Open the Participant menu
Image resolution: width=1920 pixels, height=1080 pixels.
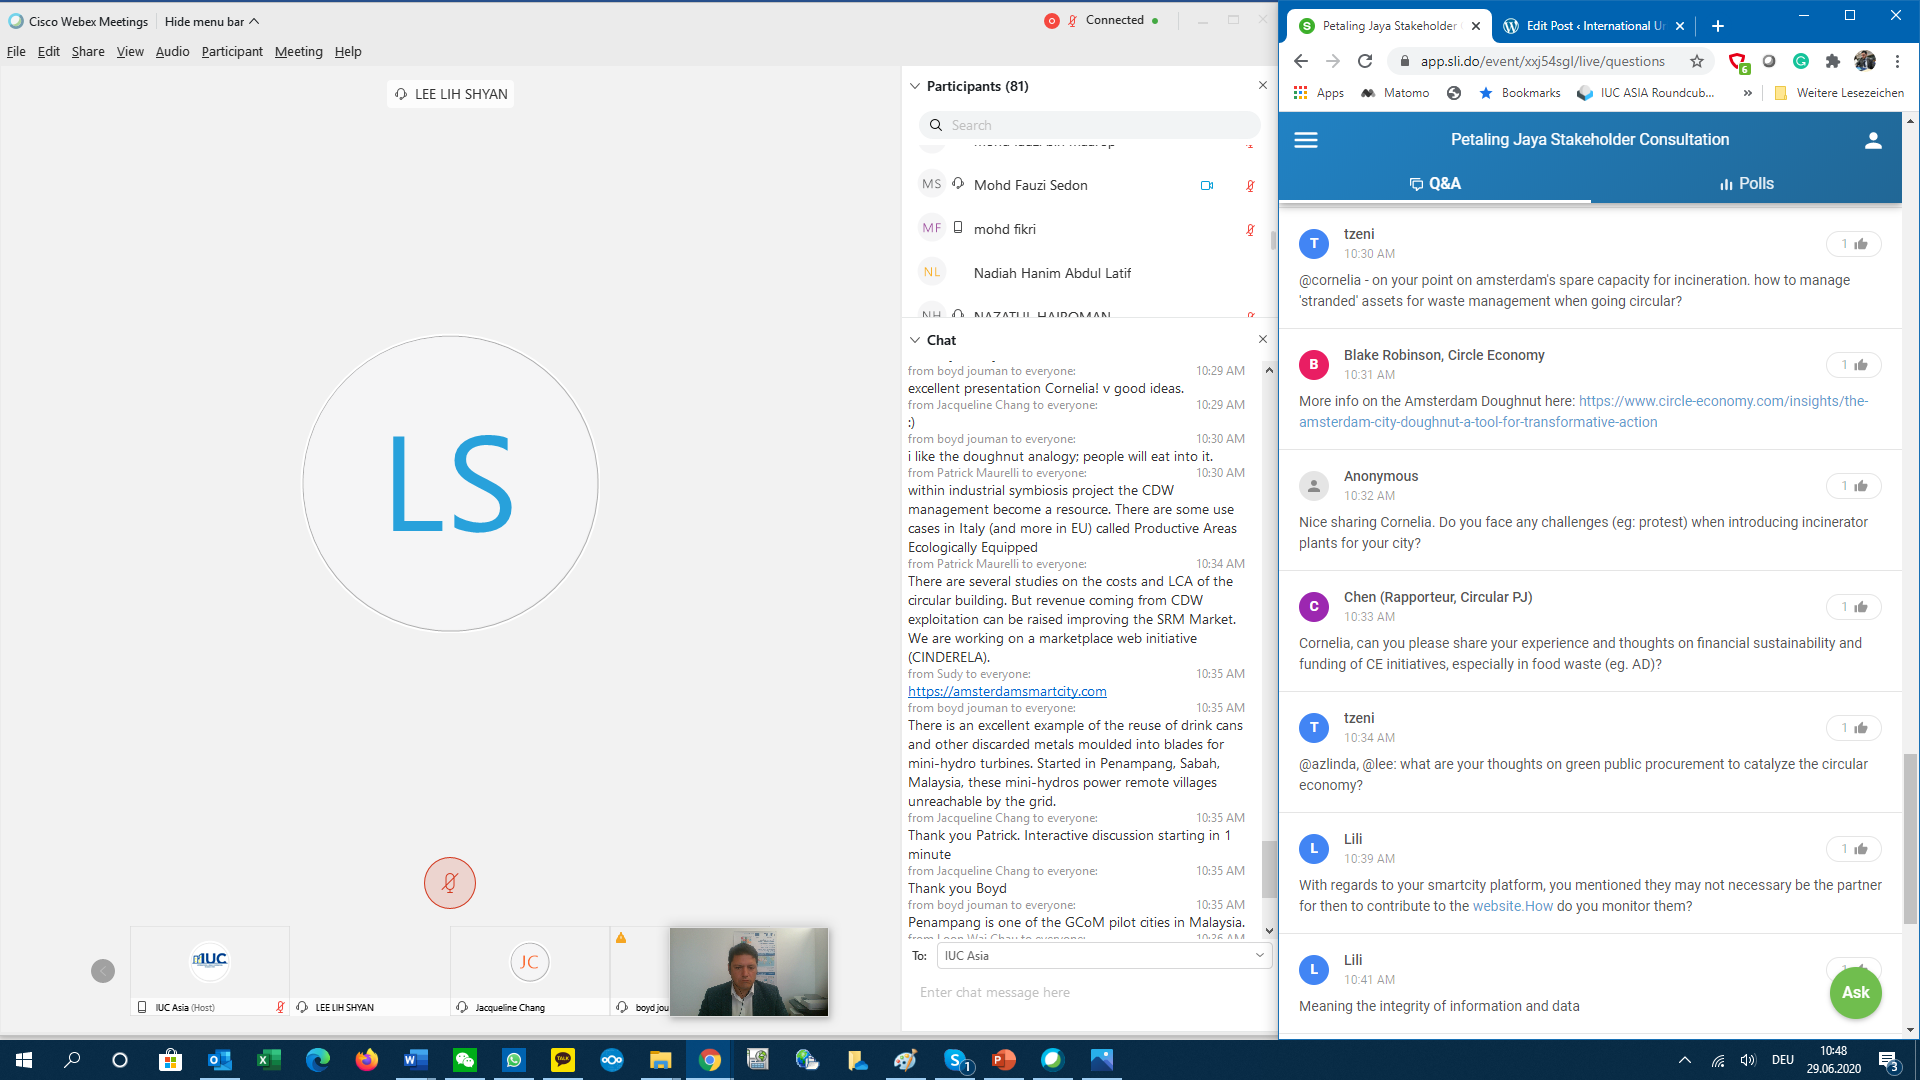[231, 51]
